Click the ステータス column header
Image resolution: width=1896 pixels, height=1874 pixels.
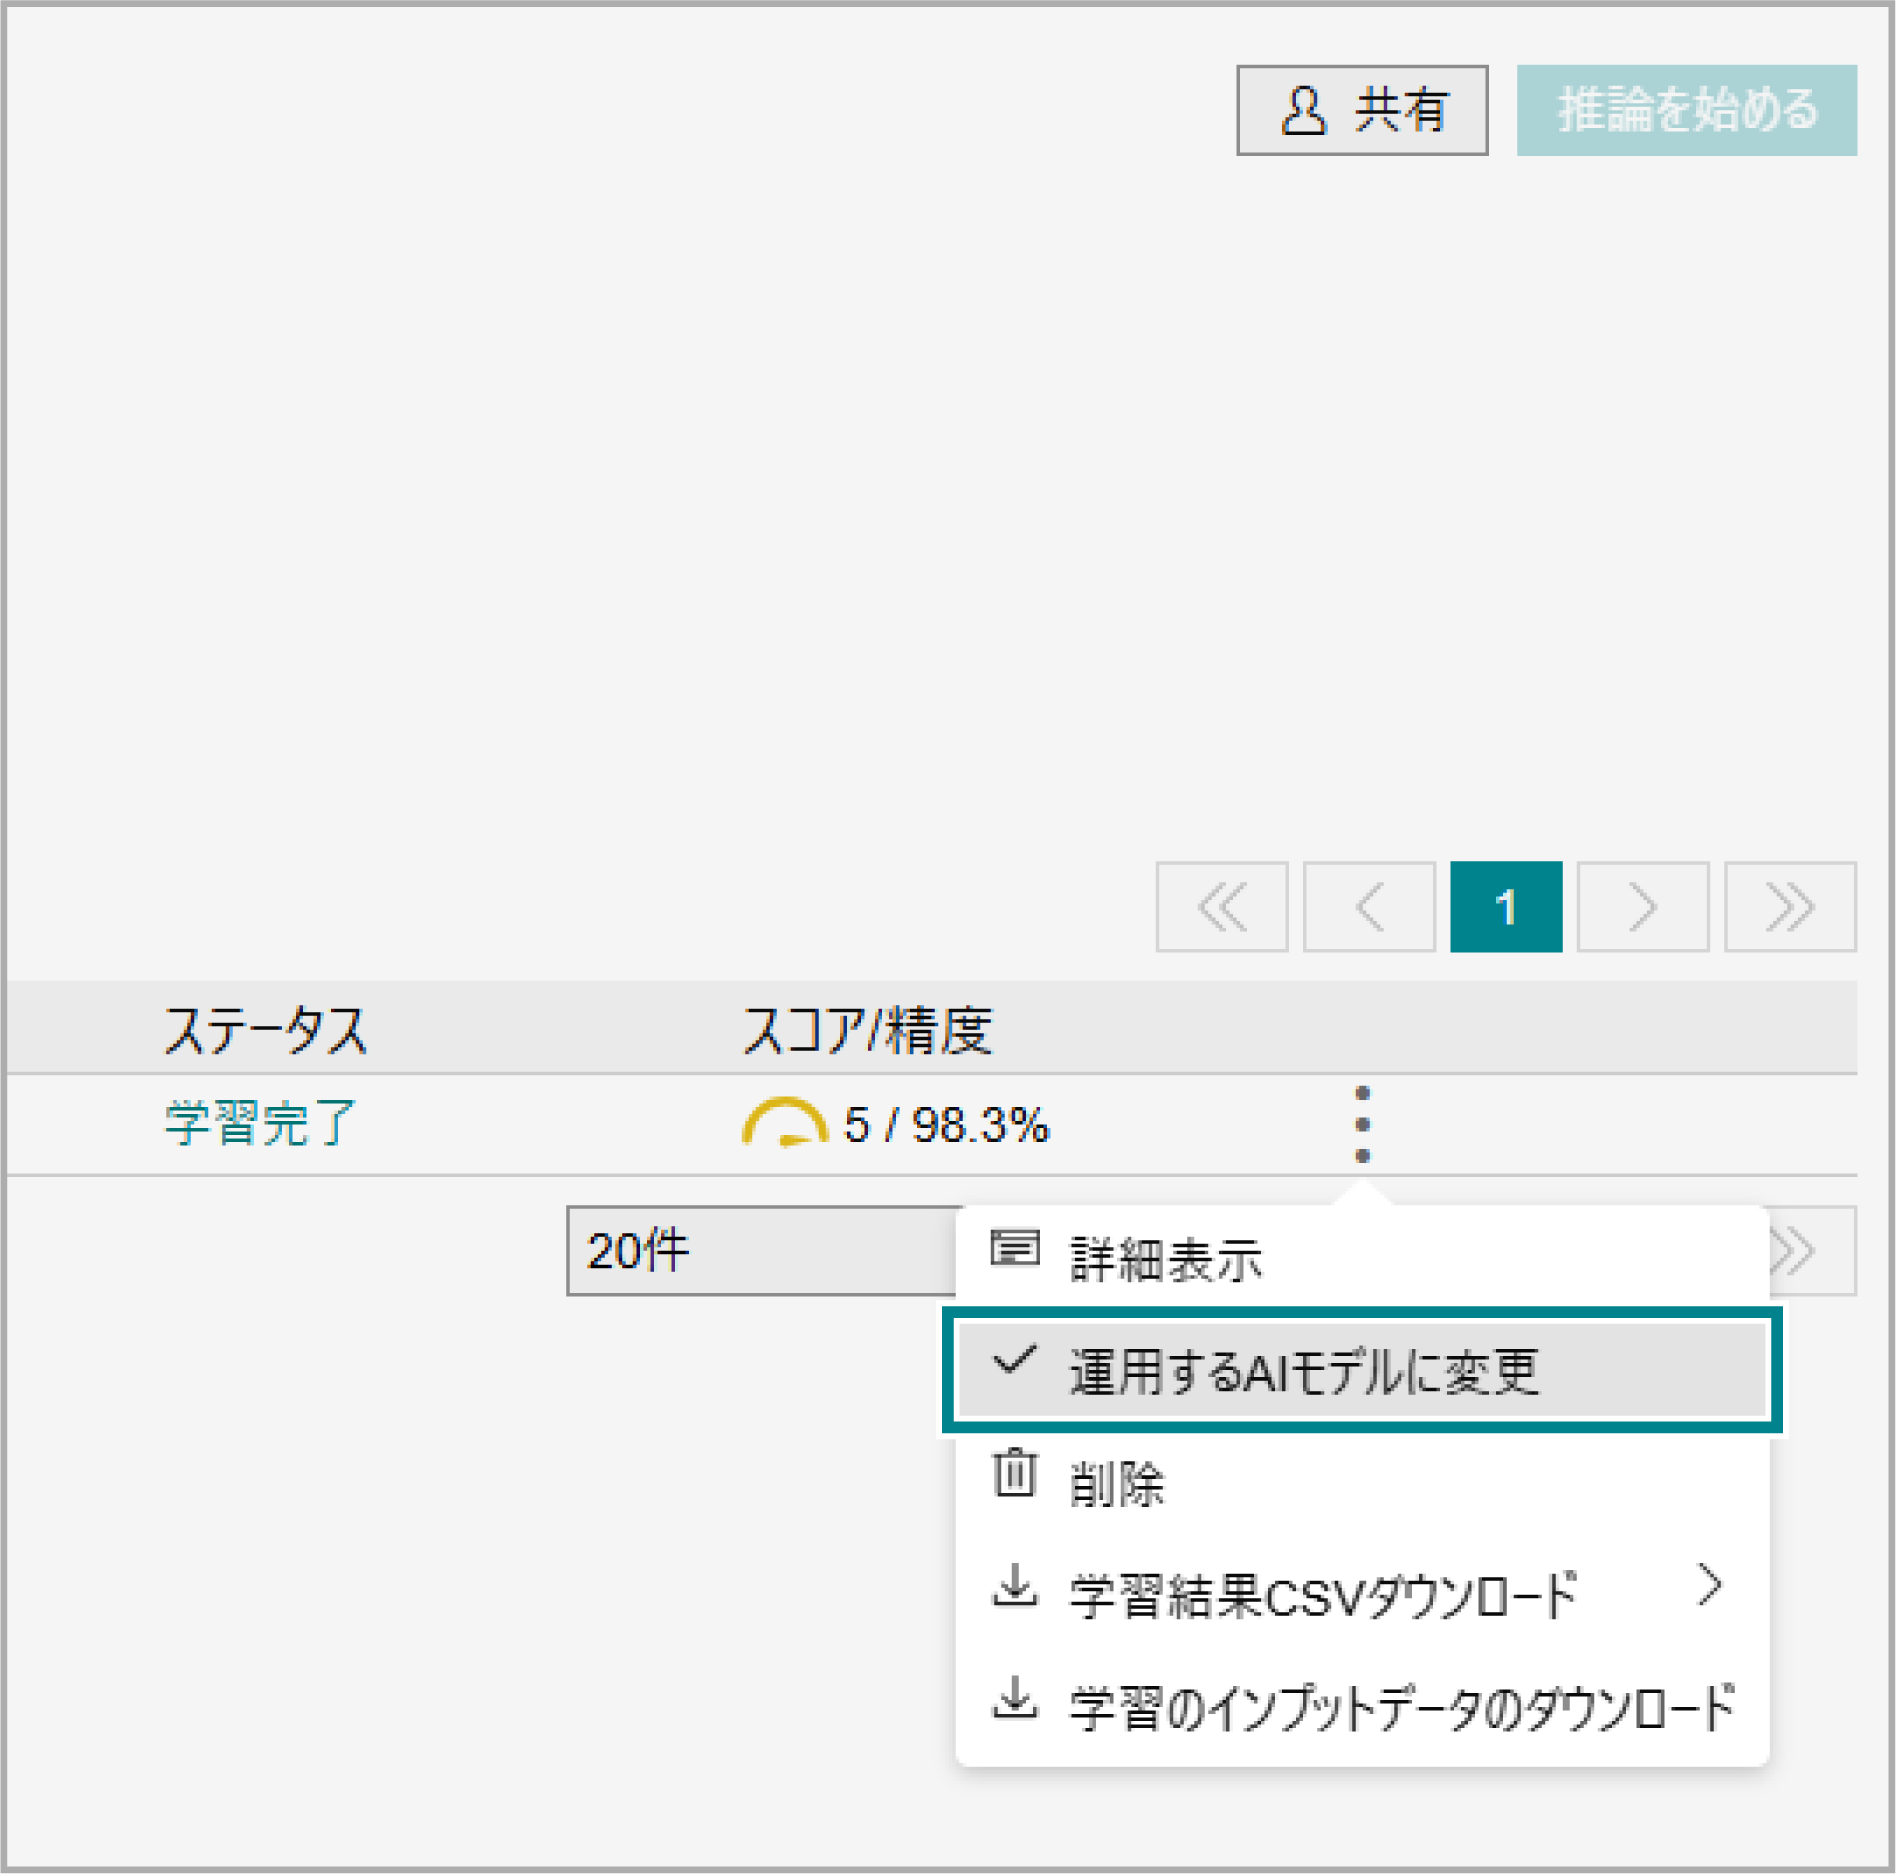coord(266,1030)
